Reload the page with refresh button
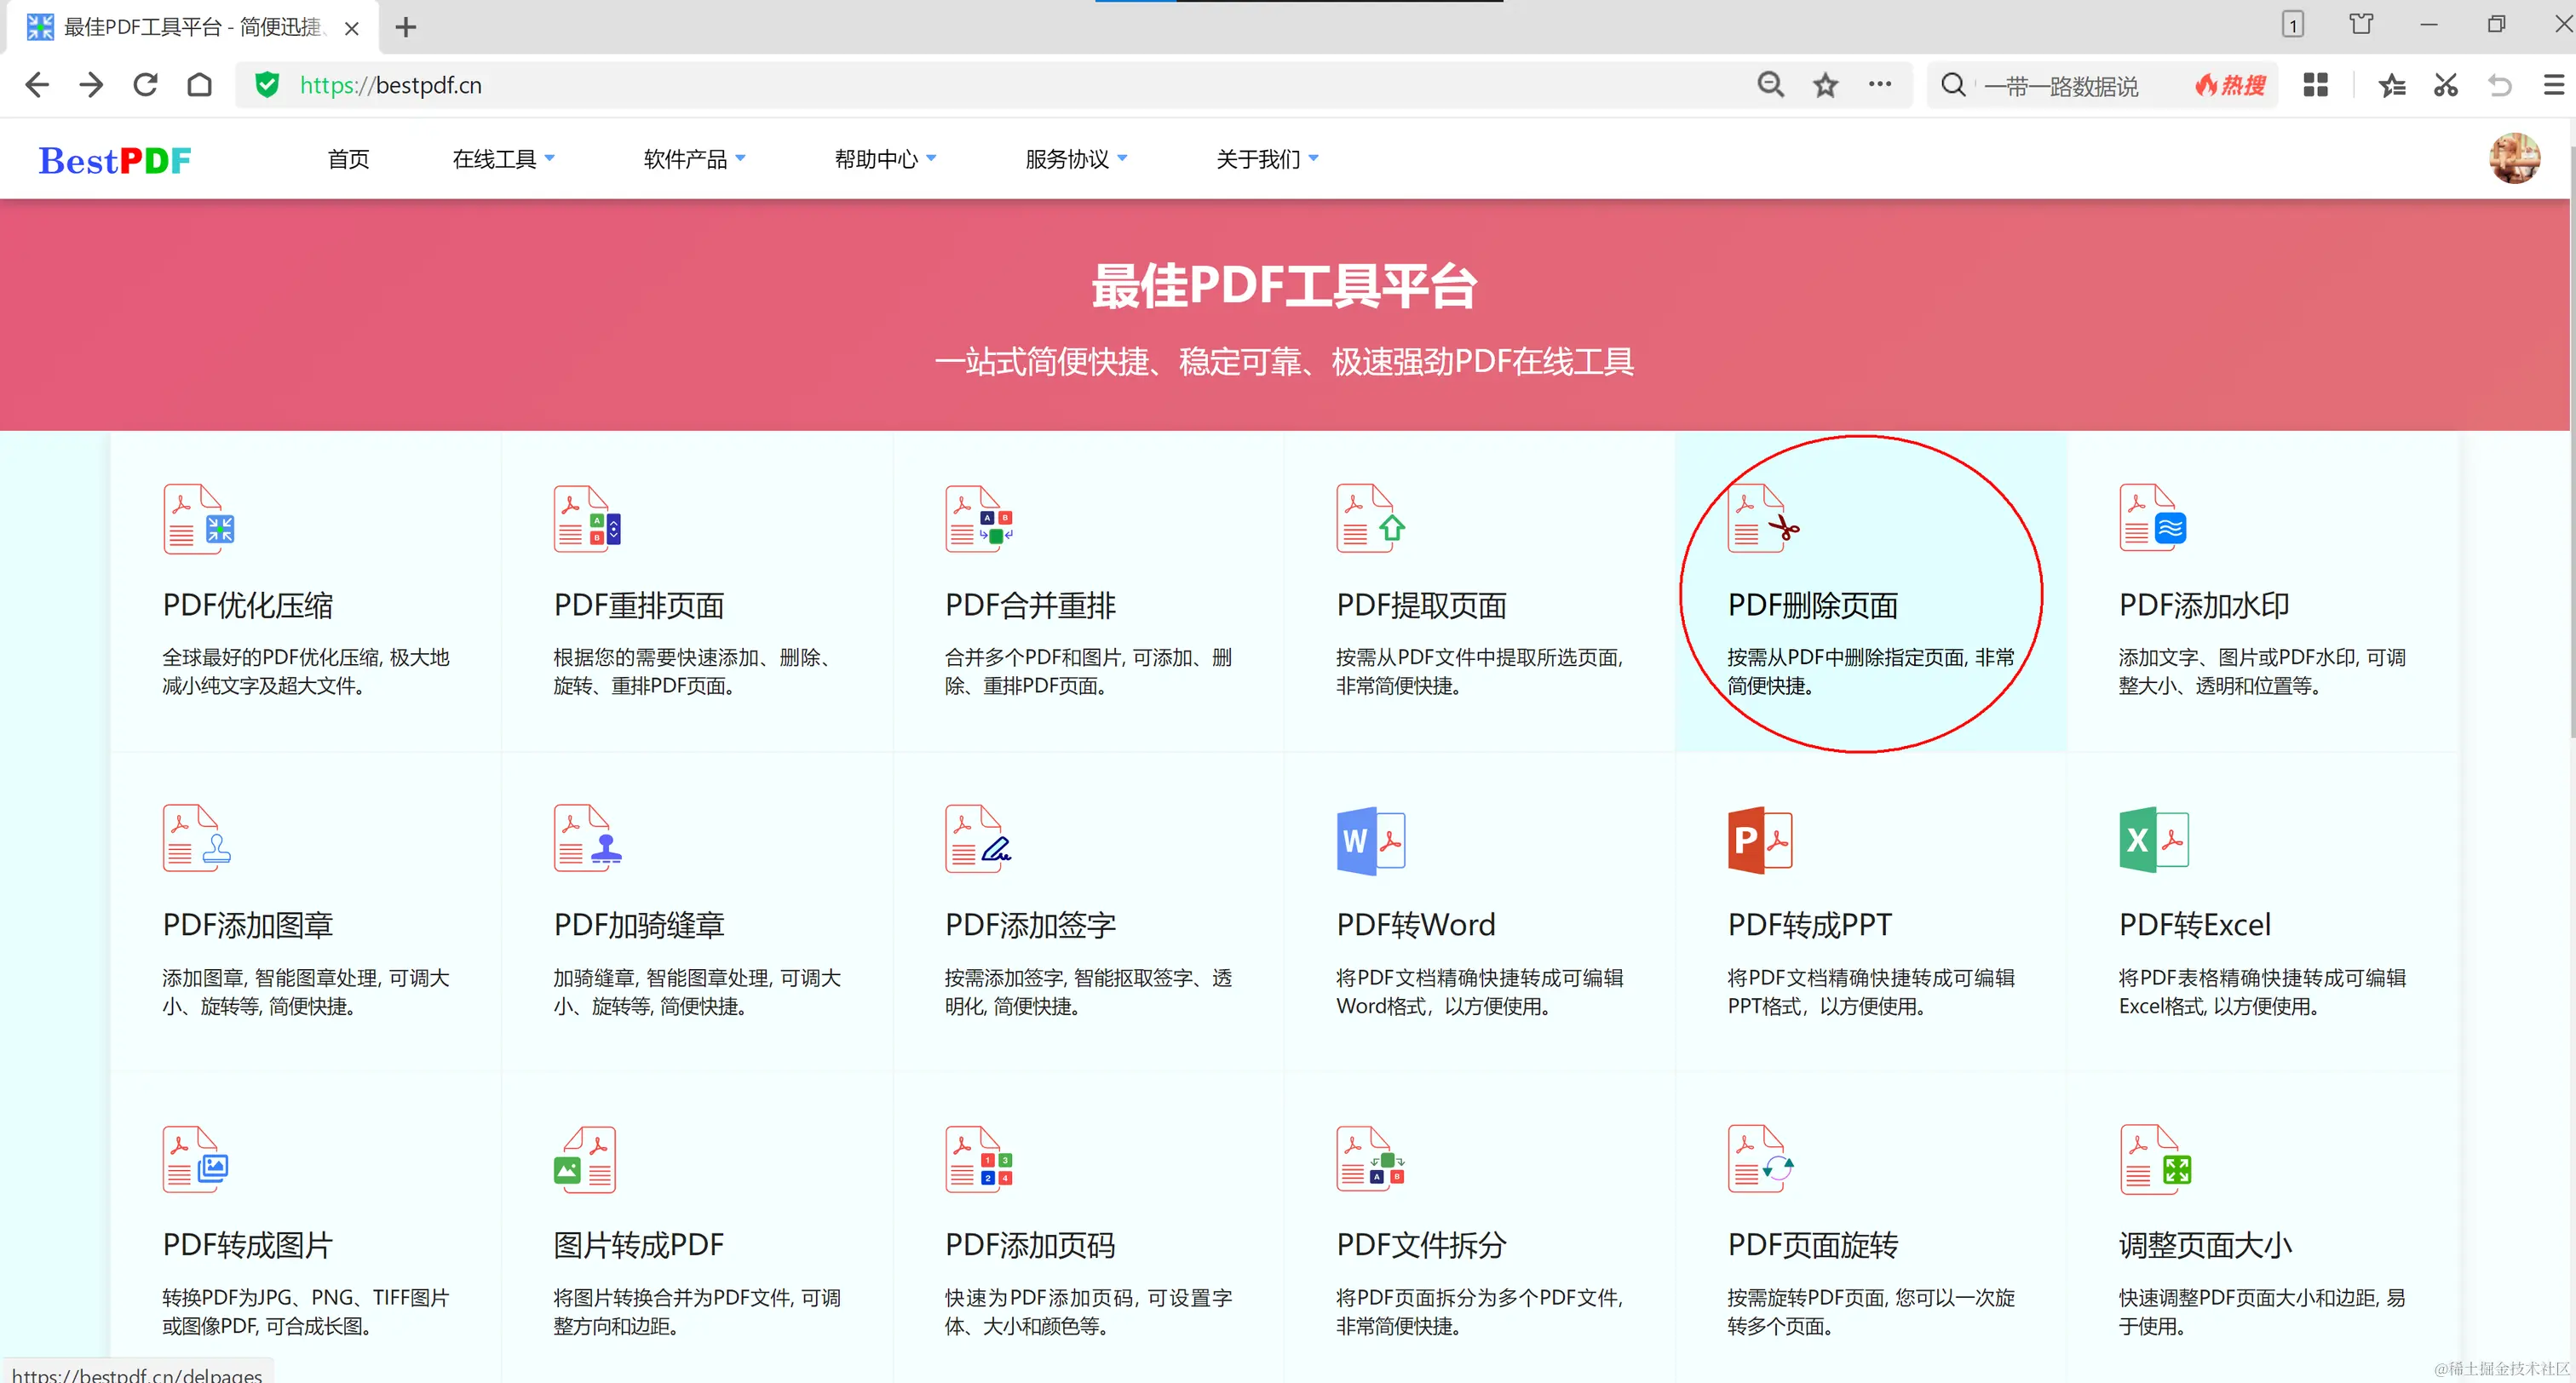The height and width of the screenshot is (1383, 2576). [145, 85]
